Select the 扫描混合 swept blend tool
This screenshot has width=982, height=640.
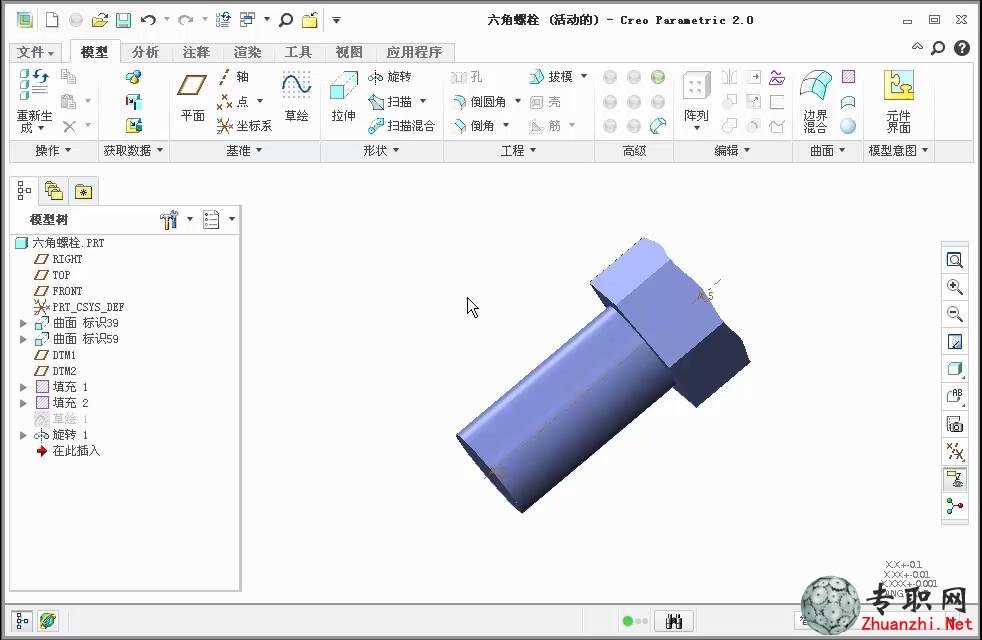pyautogui.click(x=401, y=126)
